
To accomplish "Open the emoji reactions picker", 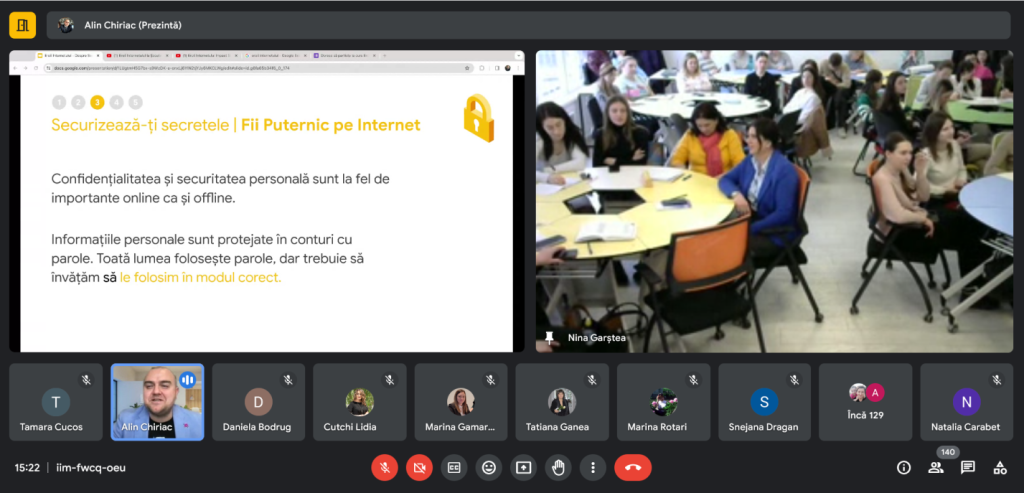I will [x=489, y=467].
